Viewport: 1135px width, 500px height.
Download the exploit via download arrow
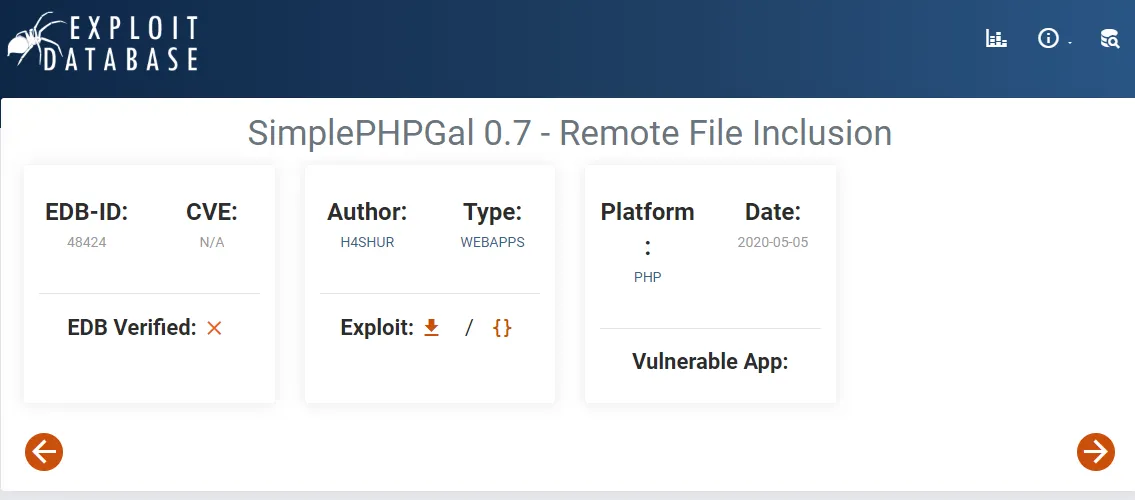click(x=431, y=328)
